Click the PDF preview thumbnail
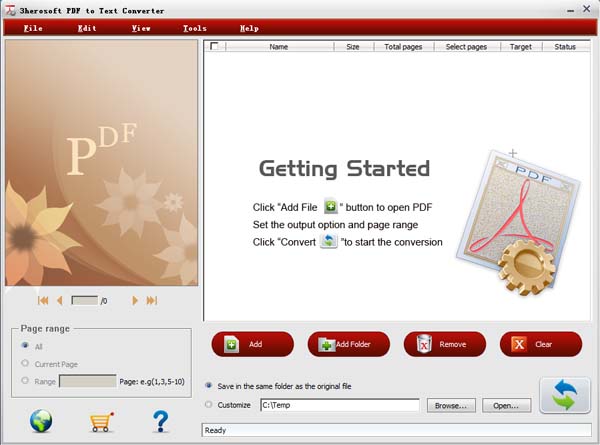This screenshot has width=600, height=445. pyautogui.click(x=101, y=163)
